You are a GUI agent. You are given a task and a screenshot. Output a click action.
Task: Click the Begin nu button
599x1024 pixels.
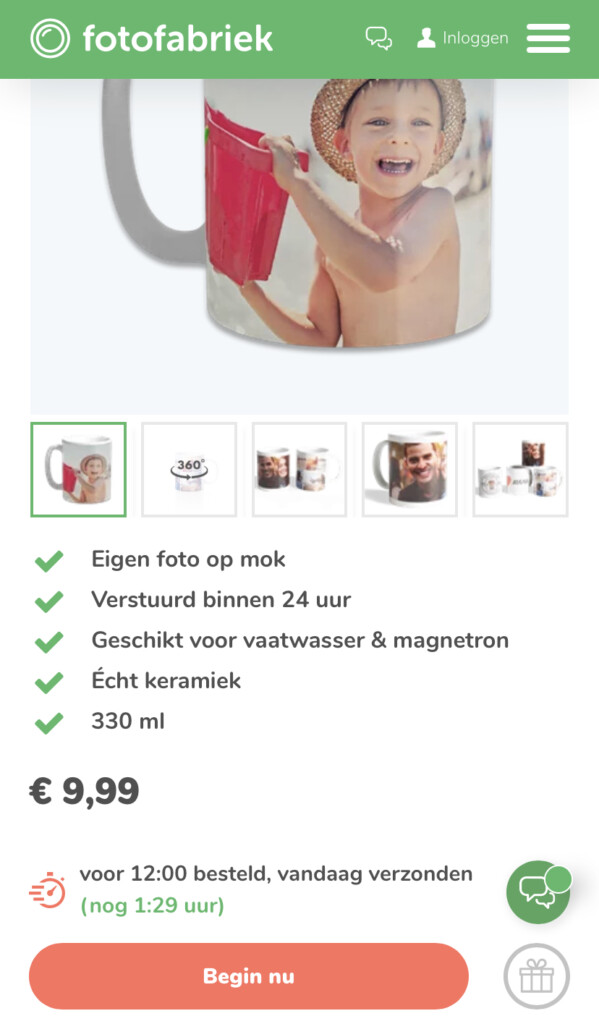(249, 976)
